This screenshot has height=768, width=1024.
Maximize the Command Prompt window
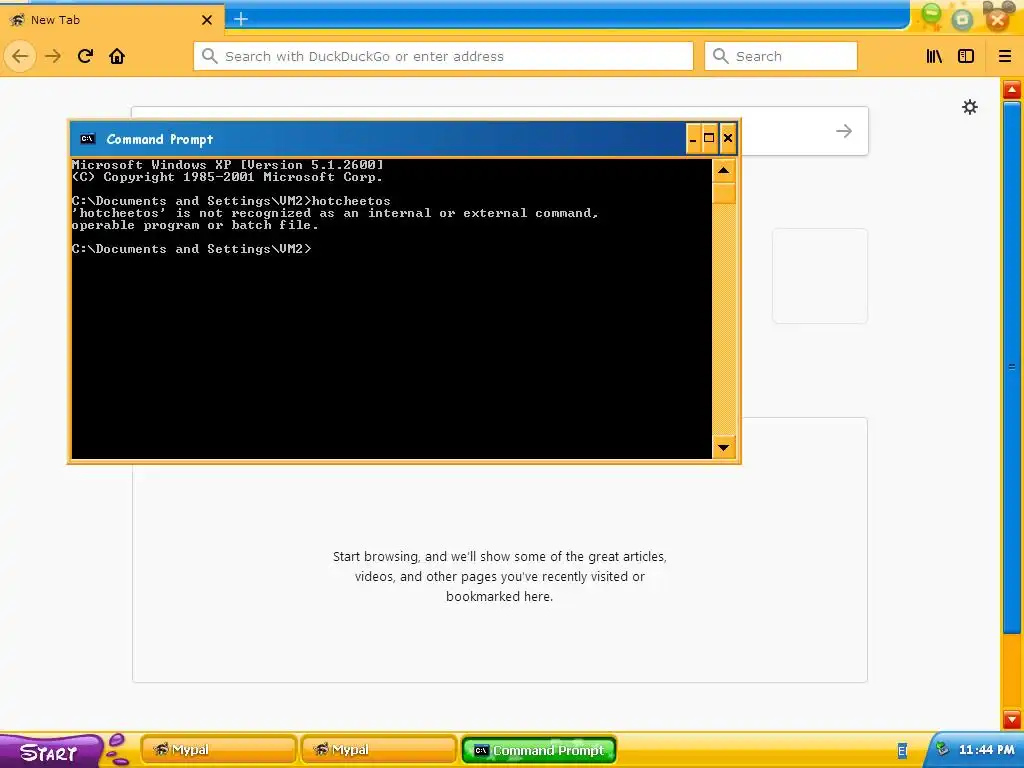click(x=709, y=138)
